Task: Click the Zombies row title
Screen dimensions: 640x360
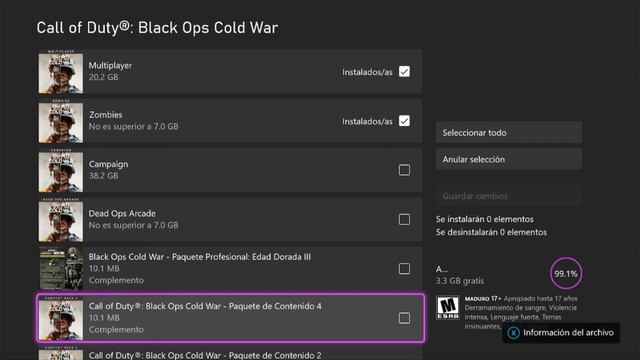Action: pos(105,115)
